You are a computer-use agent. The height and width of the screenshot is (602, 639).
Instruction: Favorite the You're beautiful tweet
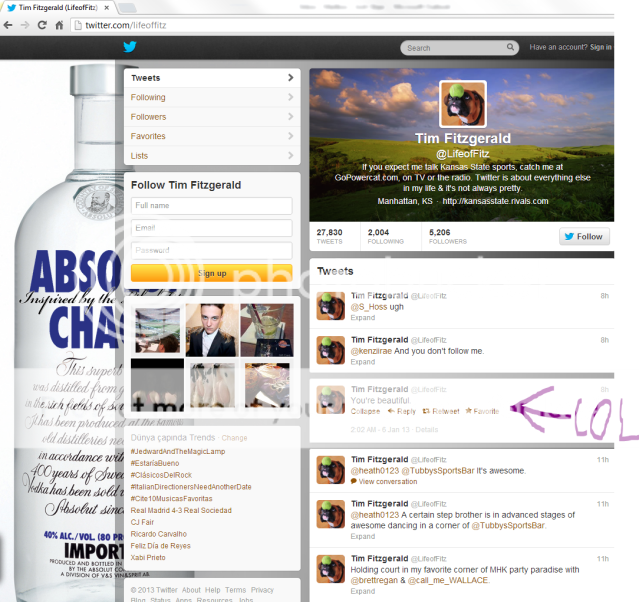(x=483, y=411)
